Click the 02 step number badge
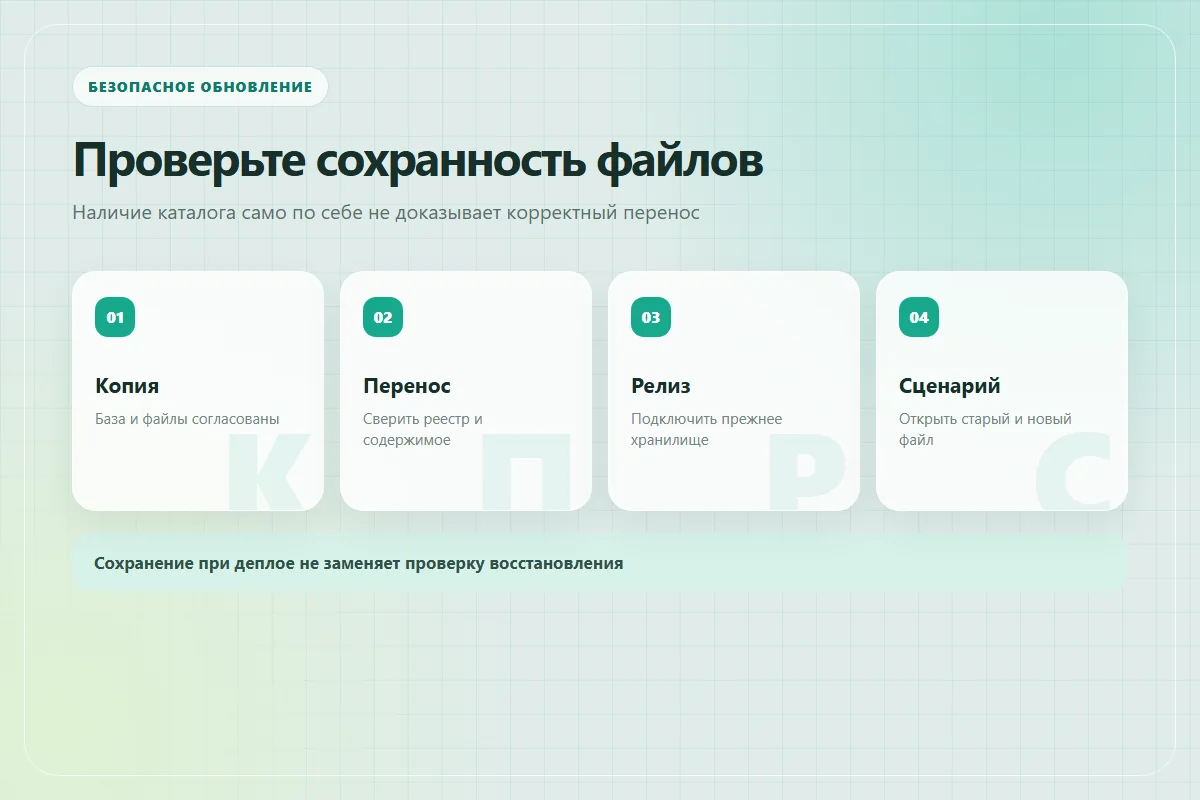 click(x=383, y=317)
